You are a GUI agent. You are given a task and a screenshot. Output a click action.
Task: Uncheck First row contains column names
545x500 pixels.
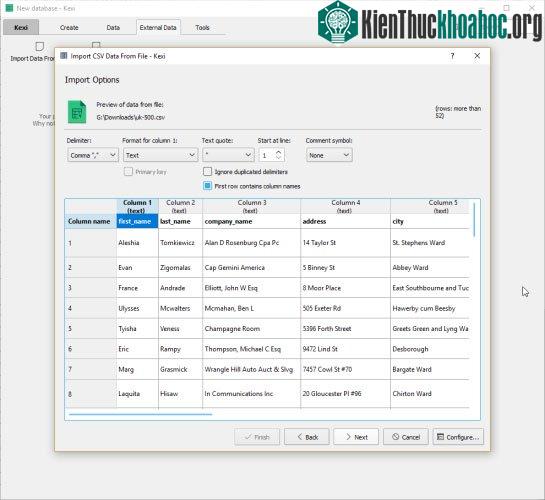pyautogui.click(x=208, y=186)
